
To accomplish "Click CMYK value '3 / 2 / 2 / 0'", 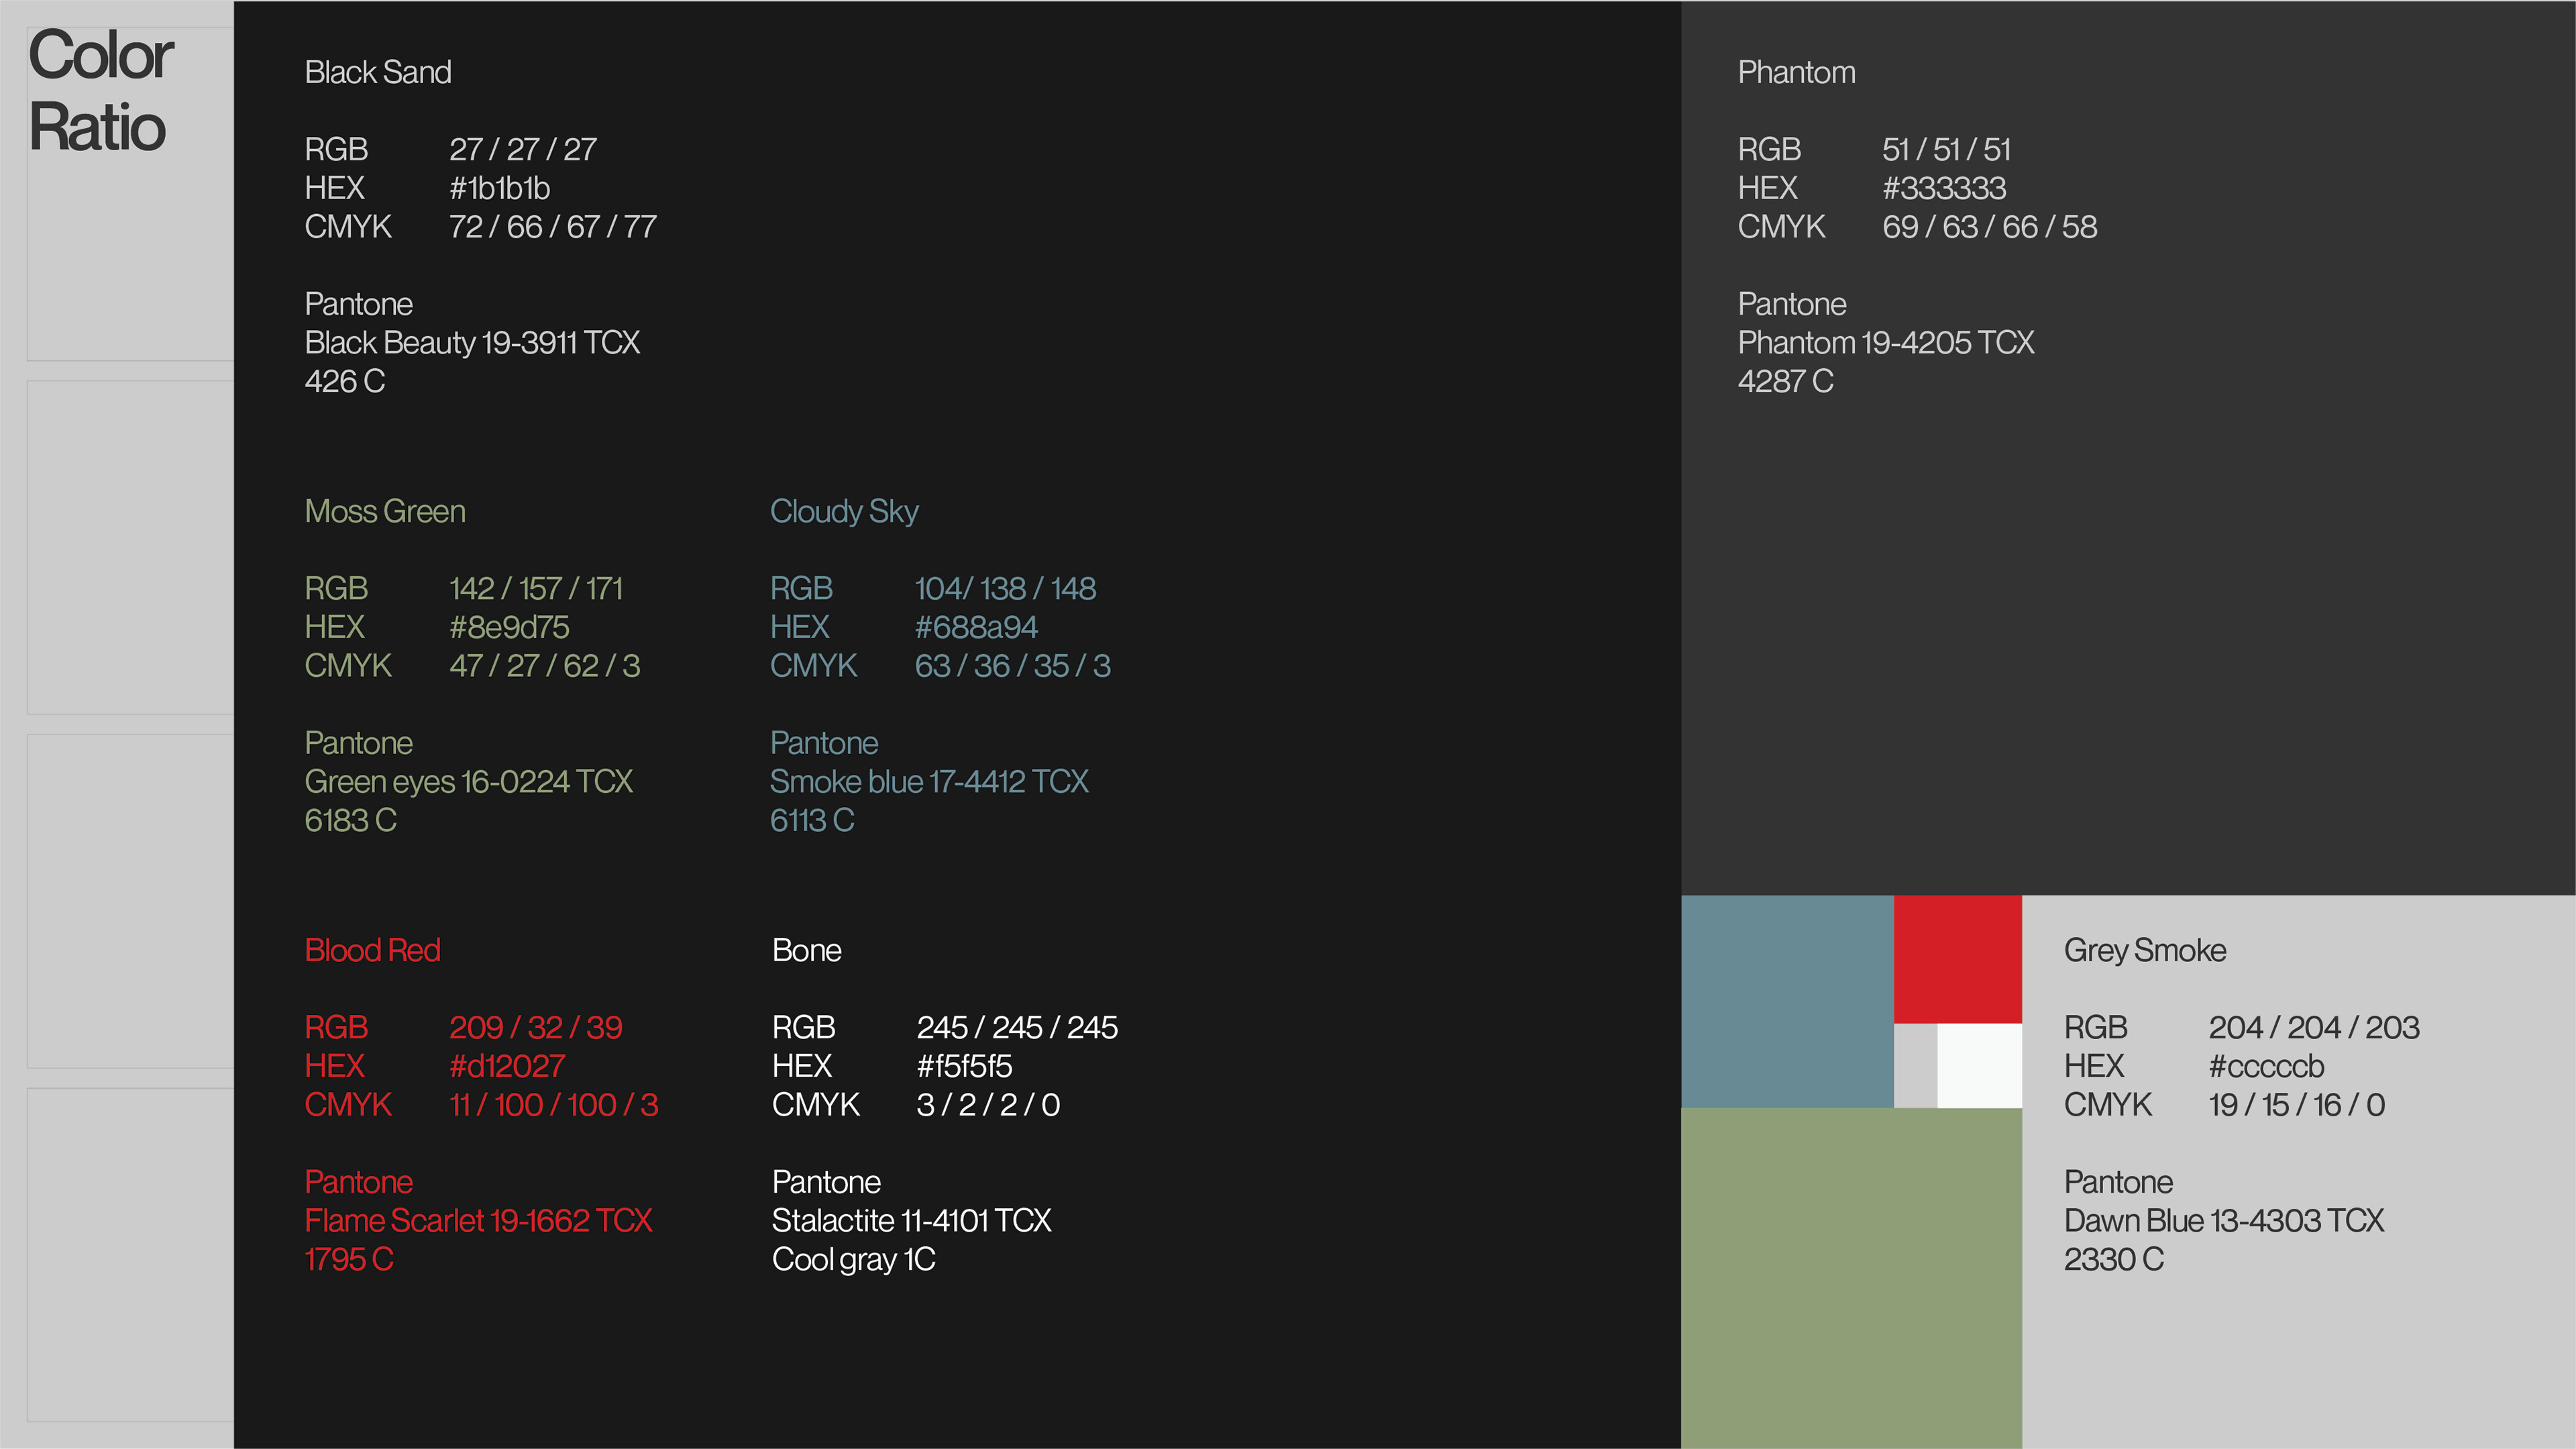I will pyautogui.click(x=989, y=1105).
